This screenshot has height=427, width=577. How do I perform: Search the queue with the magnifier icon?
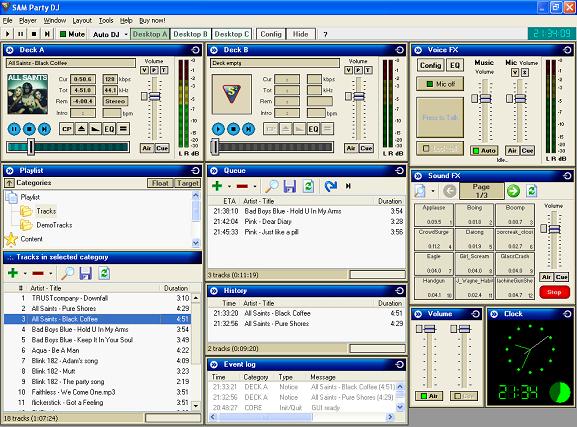point(272,186)
